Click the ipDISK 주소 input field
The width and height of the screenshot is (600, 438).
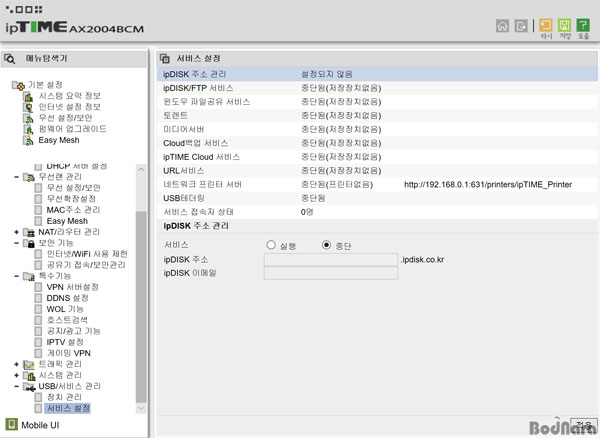pyautogui.click(x=331, y=260)
